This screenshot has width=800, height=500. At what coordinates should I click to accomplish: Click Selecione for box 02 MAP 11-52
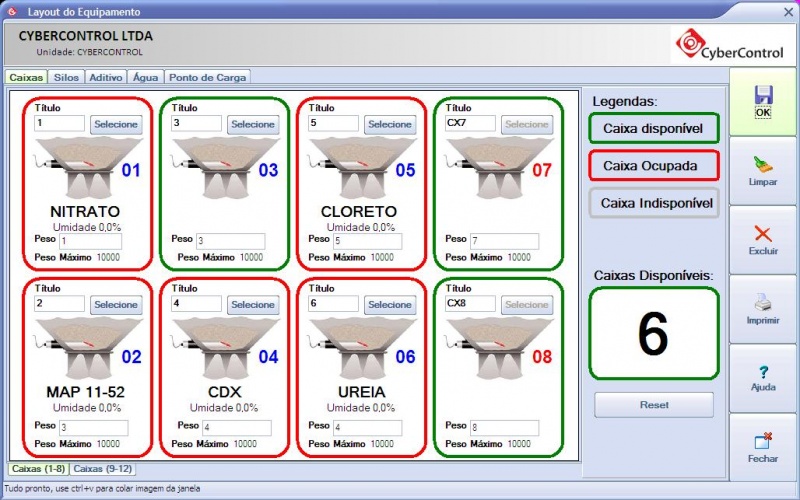click(x=116, y=305)
